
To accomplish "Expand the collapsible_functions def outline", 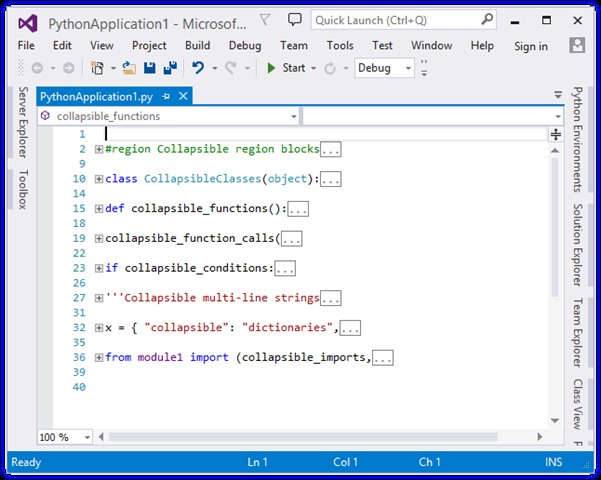I will coord(98,209).
